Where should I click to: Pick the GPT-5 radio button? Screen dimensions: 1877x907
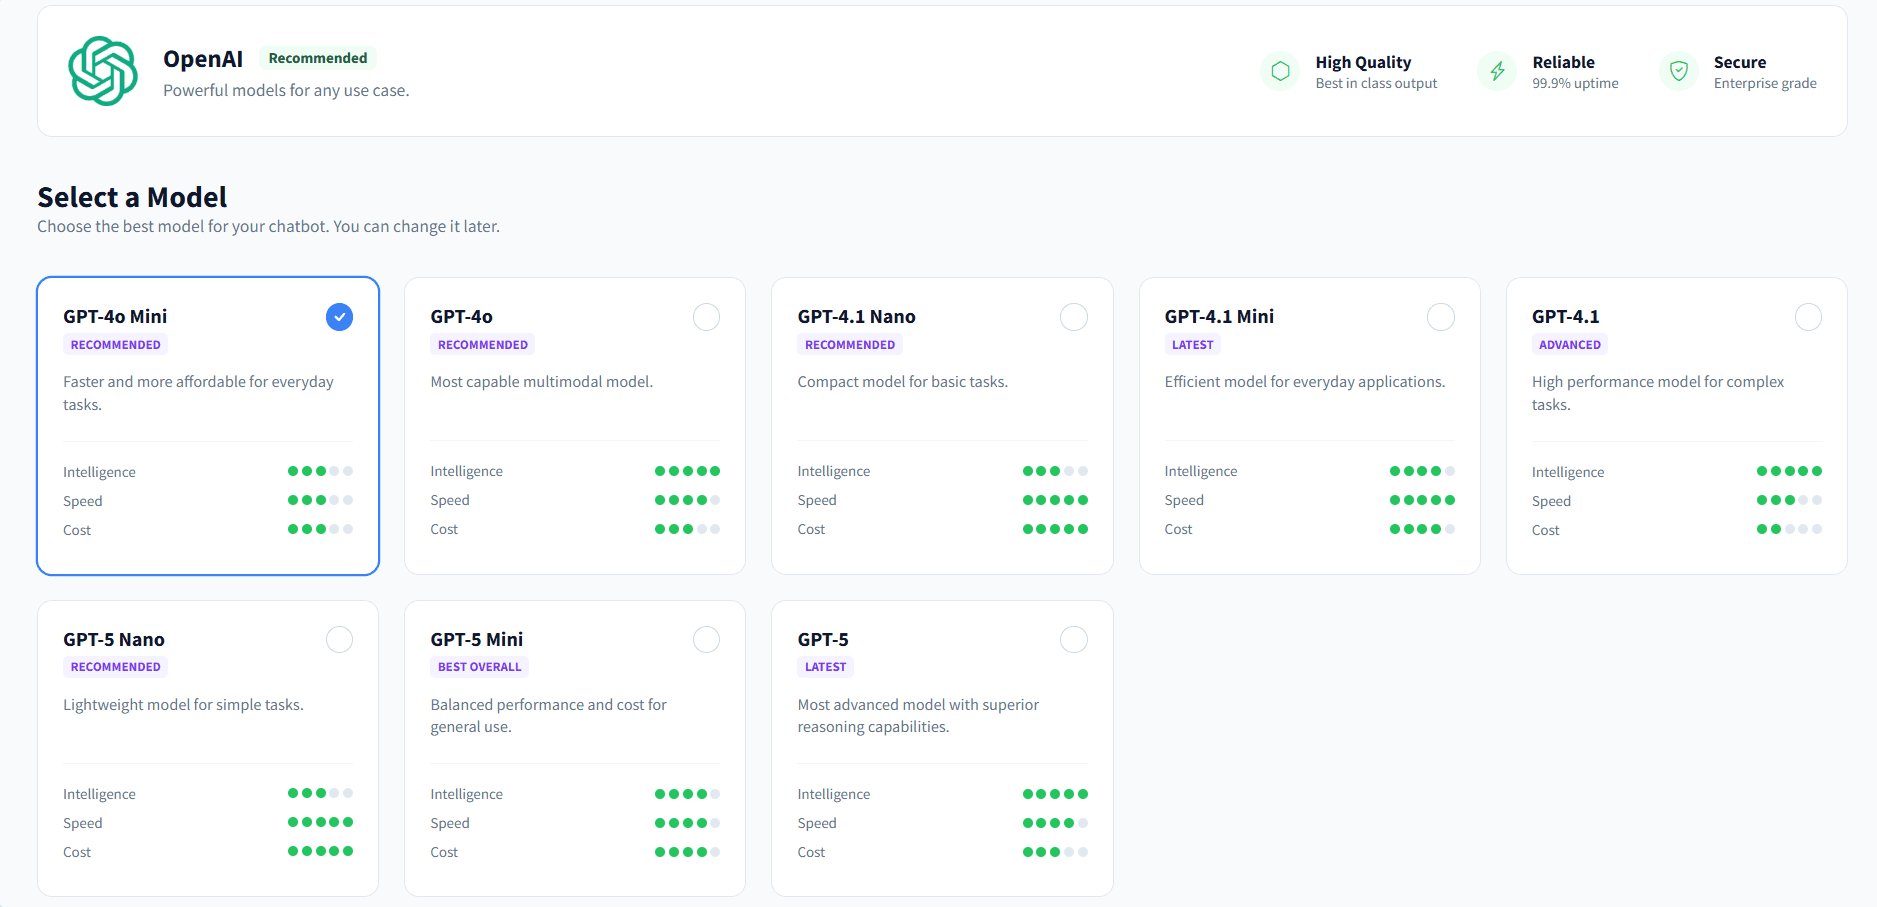coord(1074,640)
